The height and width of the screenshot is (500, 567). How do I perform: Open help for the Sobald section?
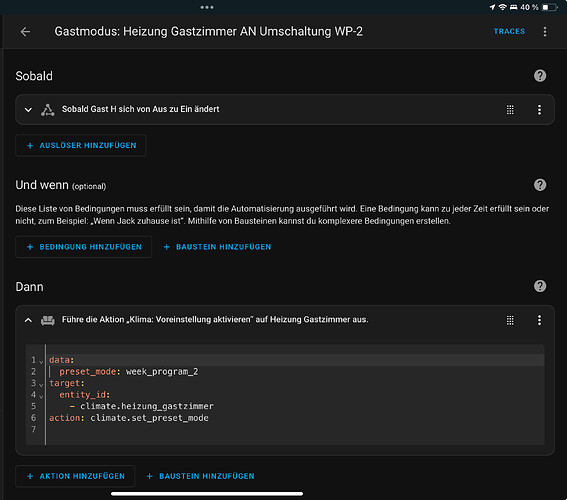[540, 76]
